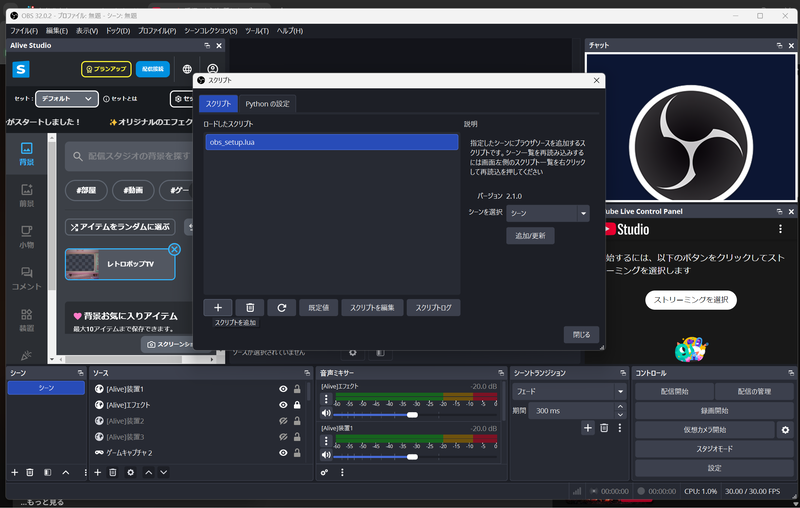Screen dimensions: 800x508
Task: Remove the scene transition with the trash icon
Action: point(604,428)
